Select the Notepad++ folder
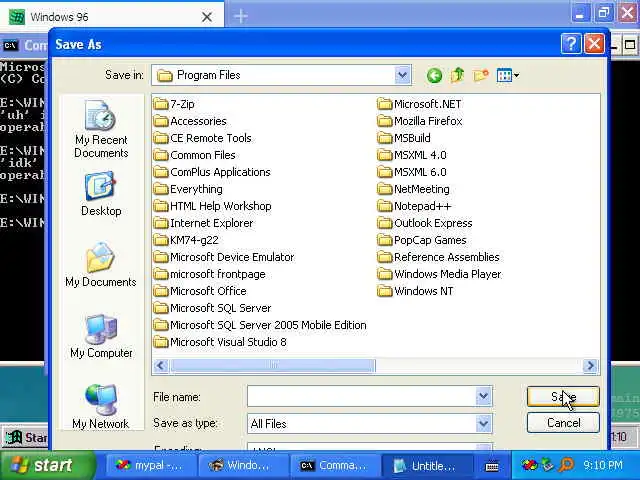The width and height of the screenshot is (640, 480). [x=415, y=206]
